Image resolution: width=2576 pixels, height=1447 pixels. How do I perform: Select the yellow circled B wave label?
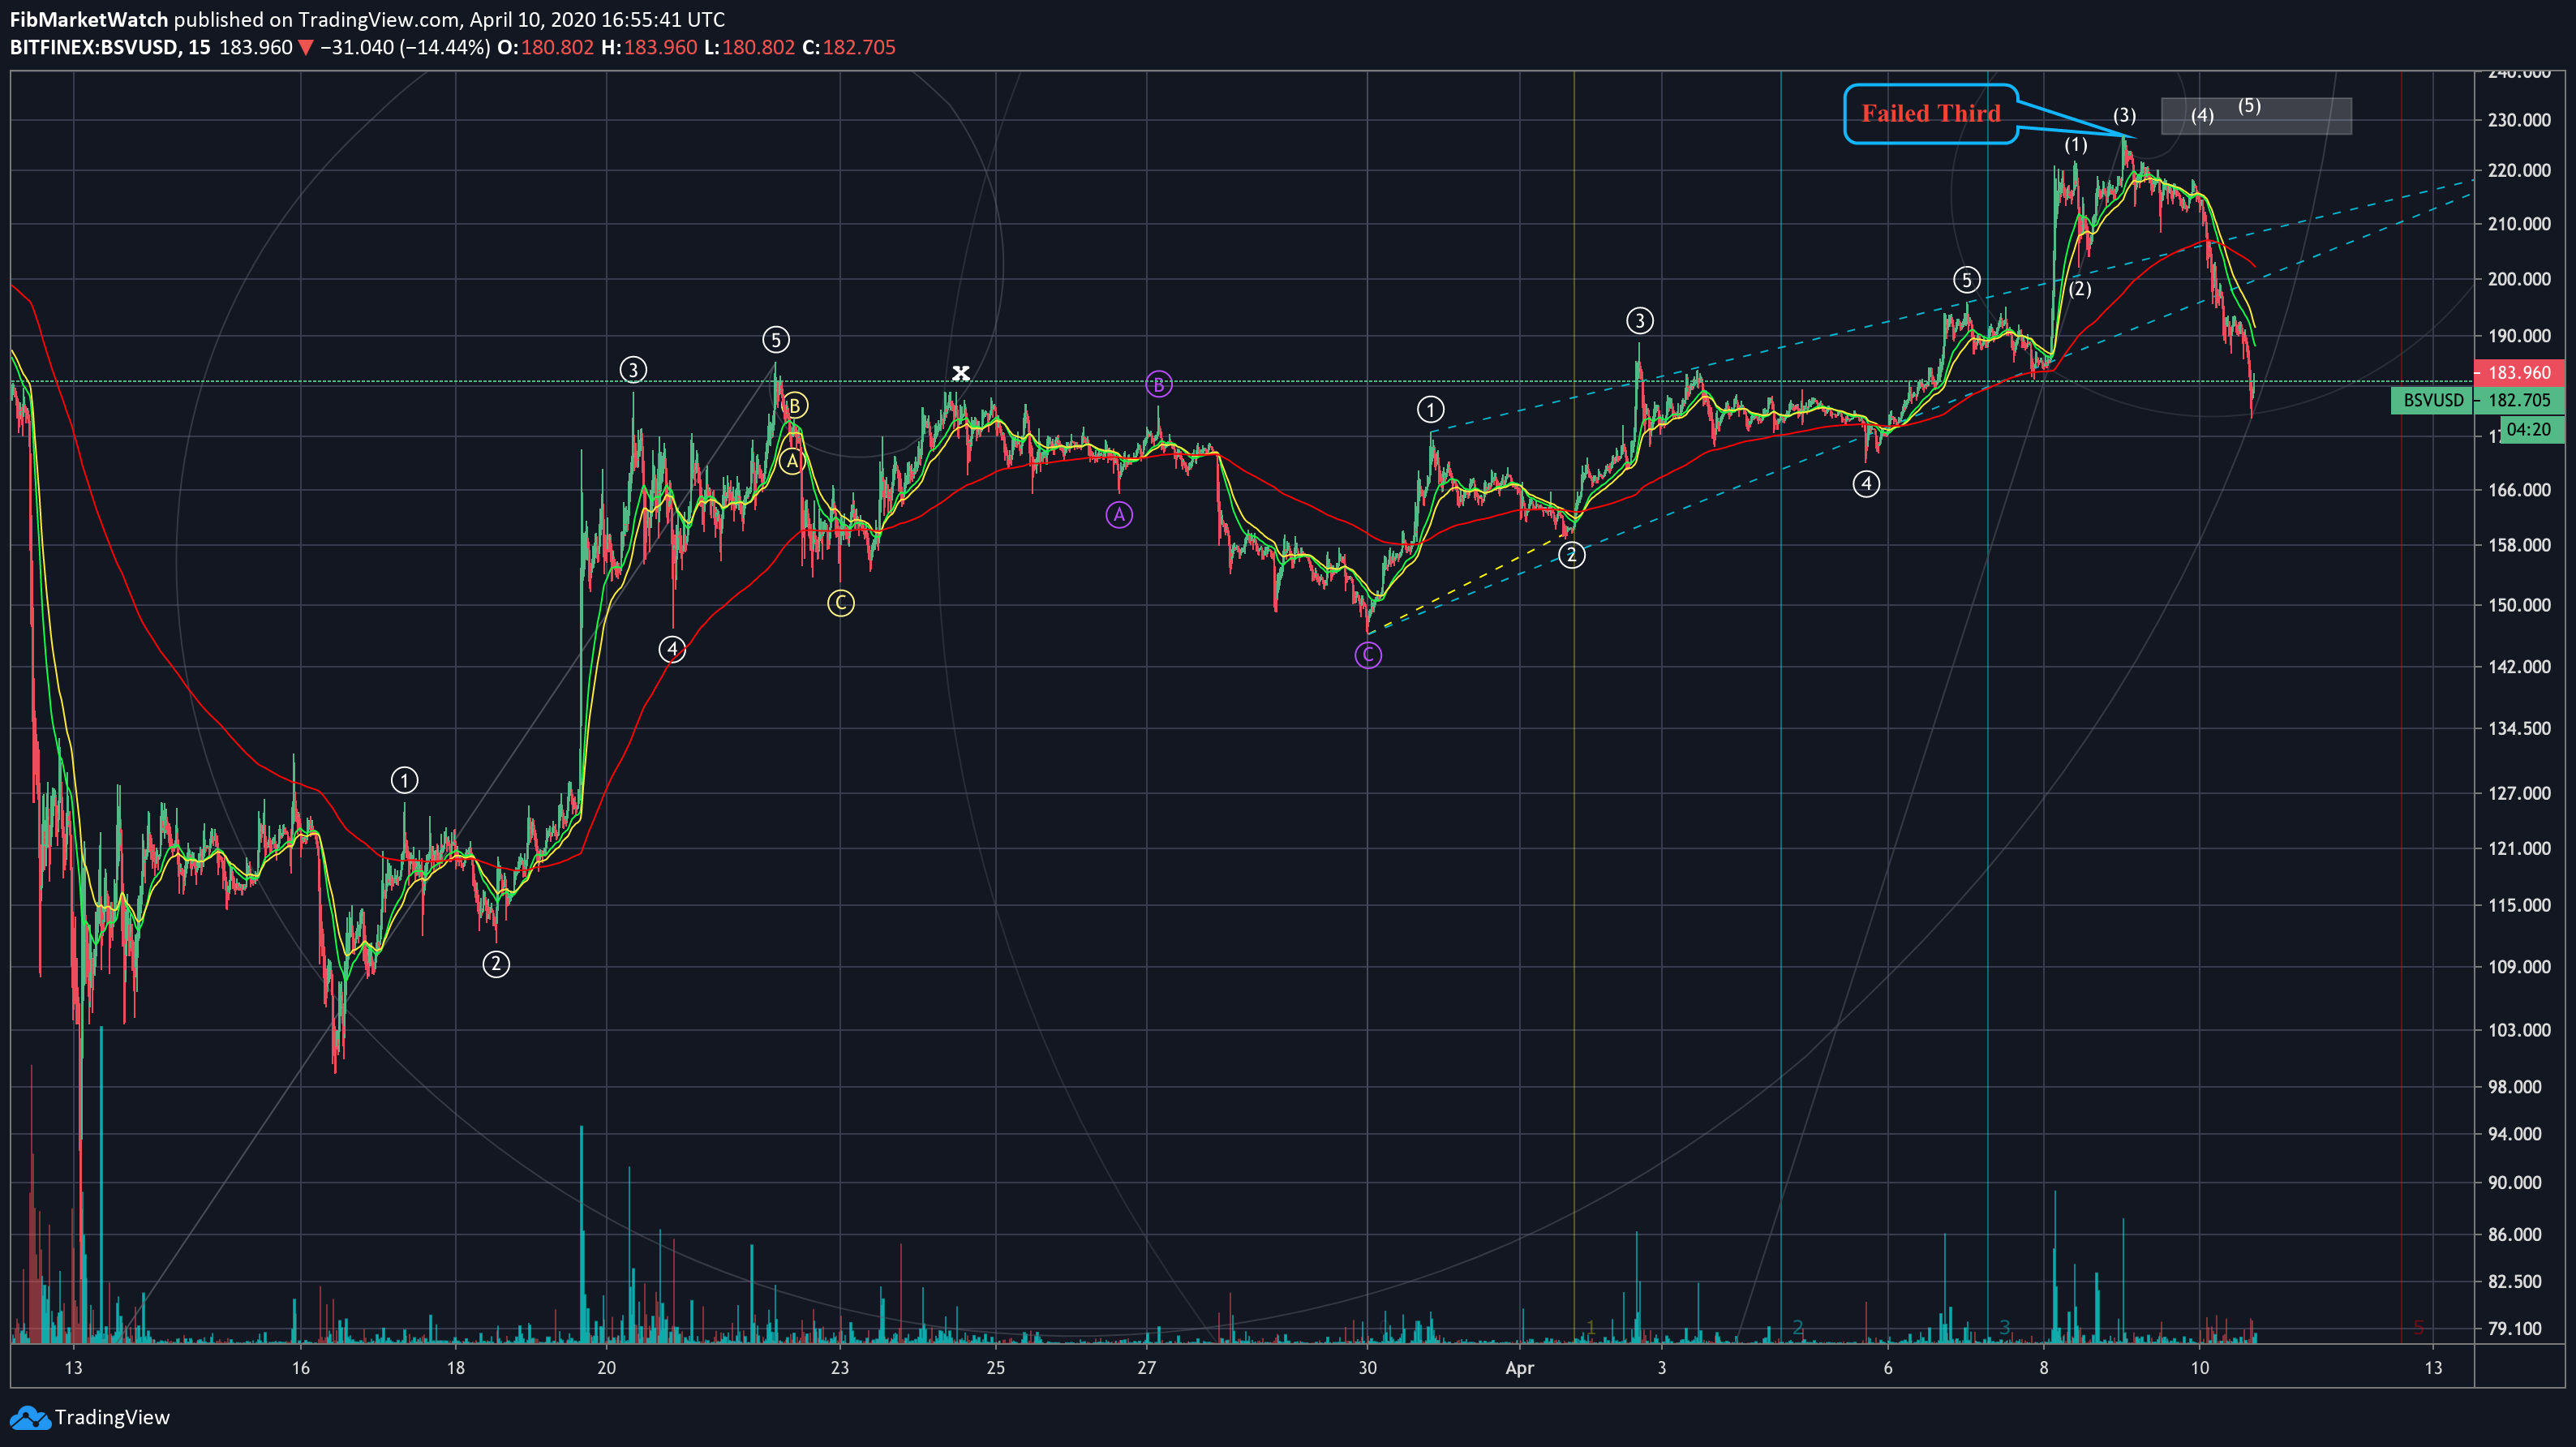(795, 405)
